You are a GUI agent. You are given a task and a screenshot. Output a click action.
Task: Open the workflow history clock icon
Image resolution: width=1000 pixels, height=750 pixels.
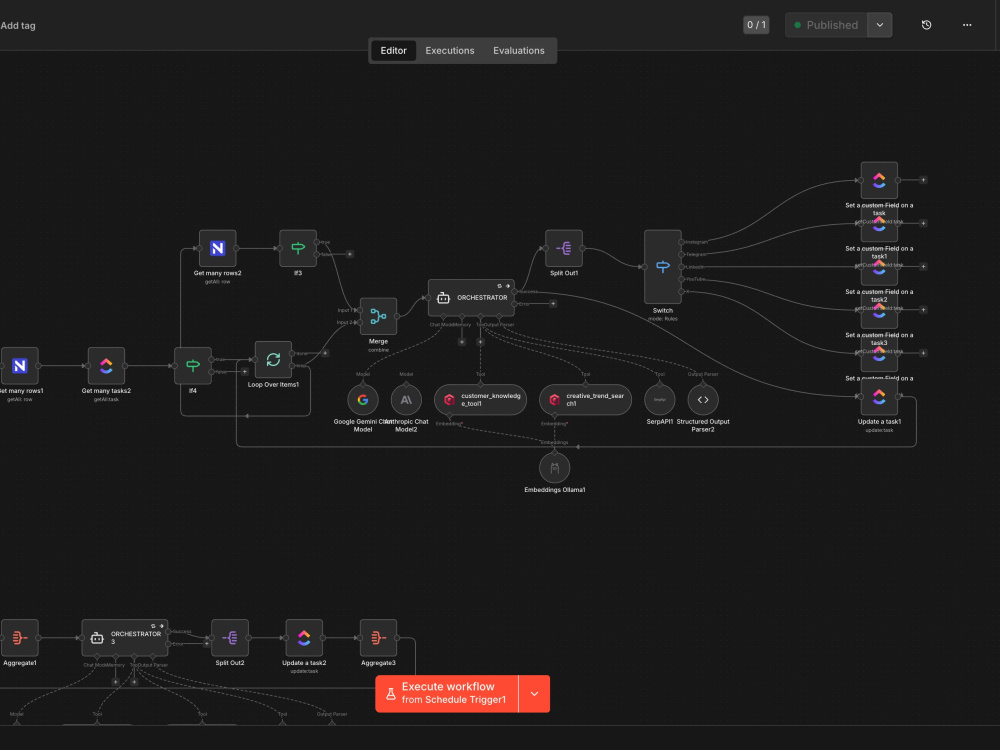point(927,25)
